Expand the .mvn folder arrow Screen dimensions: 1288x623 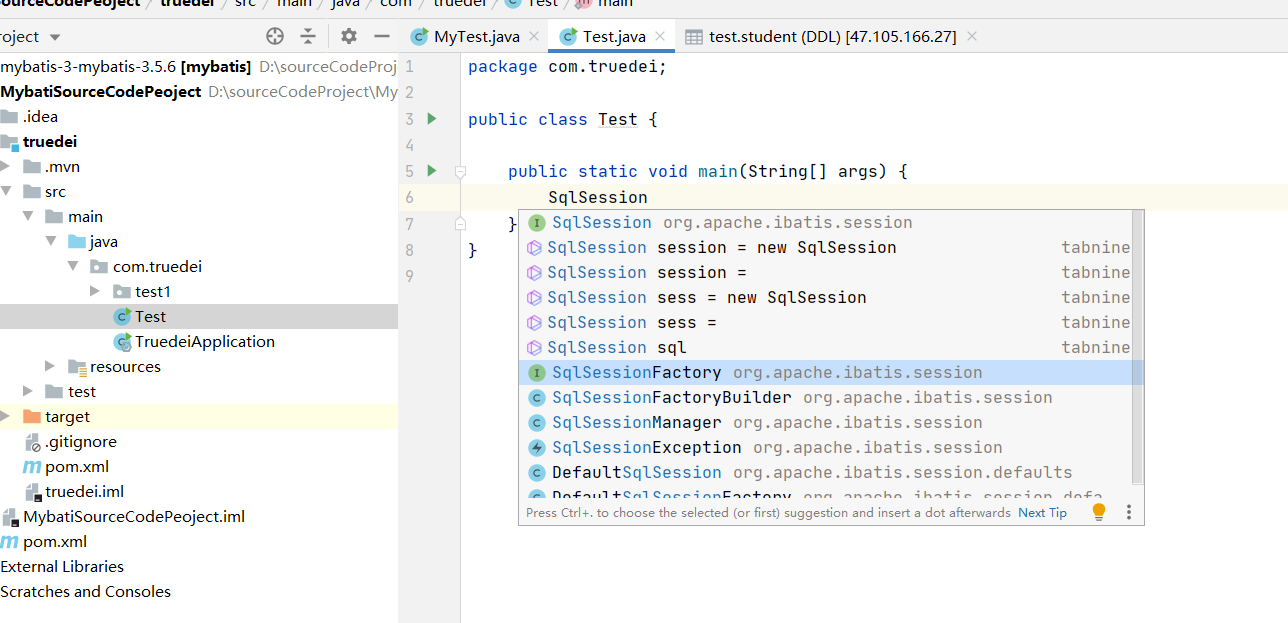(6, 167)
